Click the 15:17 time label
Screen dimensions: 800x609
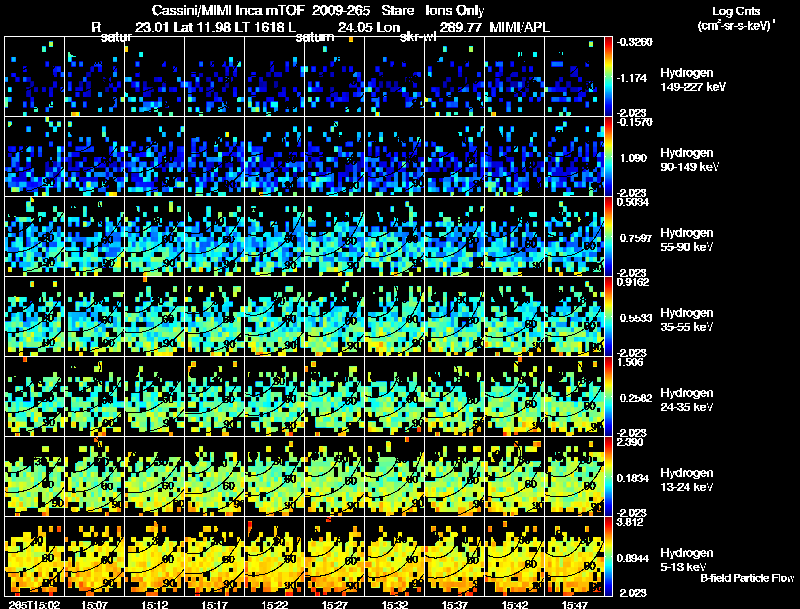[x=214, y=605]
